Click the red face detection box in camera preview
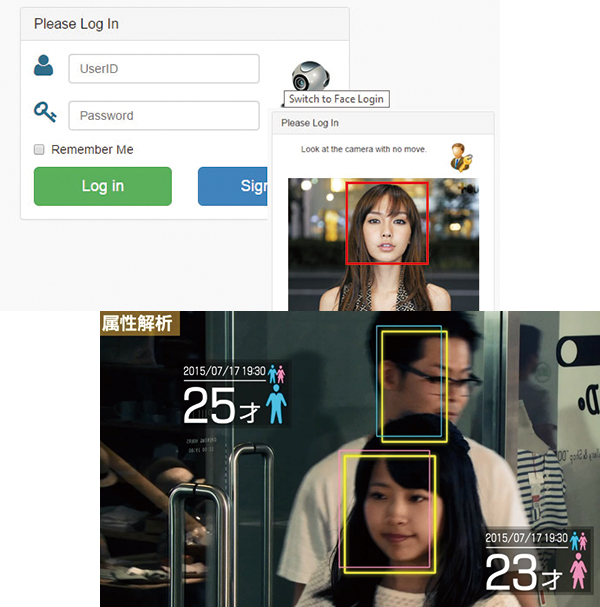Viewport: 600px width, 607px height. coord(387,222)
